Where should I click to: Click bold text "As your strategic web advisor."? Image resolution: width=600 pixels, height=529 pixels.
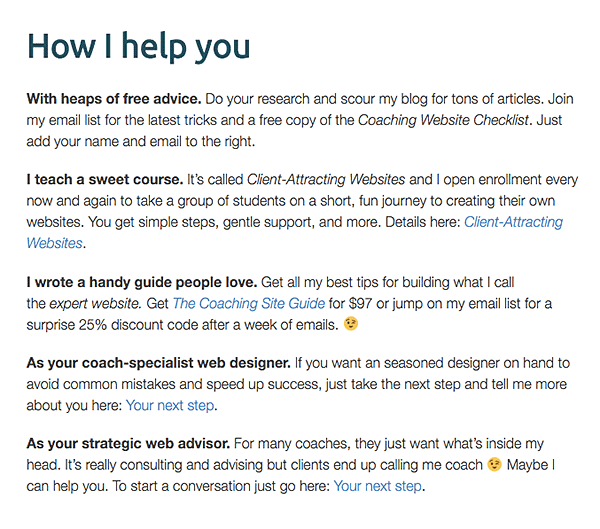[x=128, y=444]
